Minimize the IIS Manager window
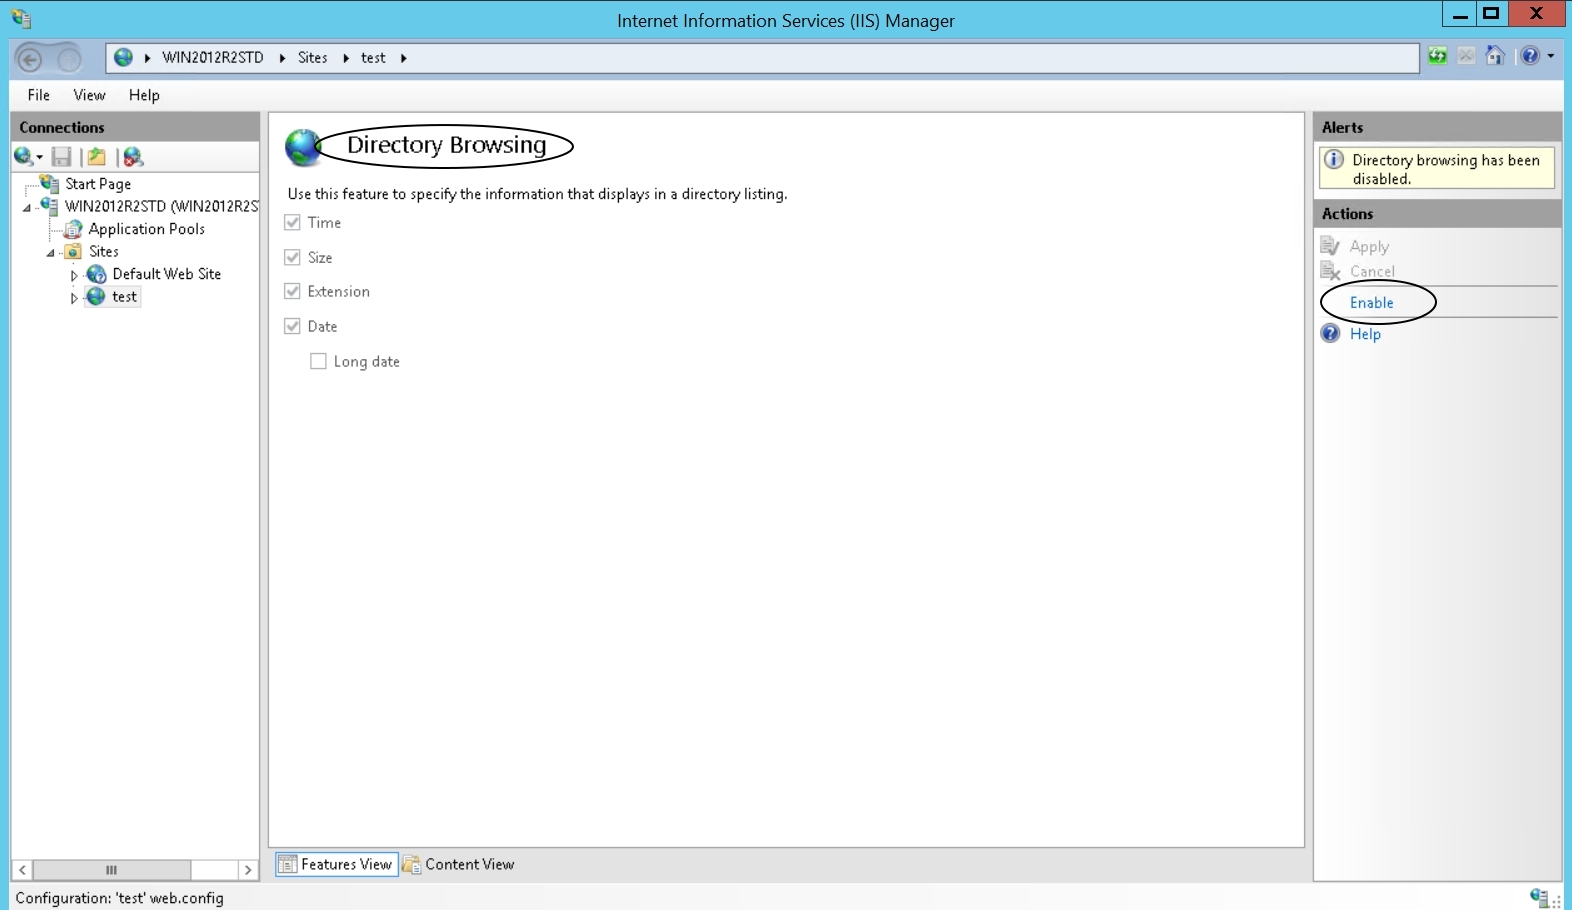 [x=1460, y=14]
